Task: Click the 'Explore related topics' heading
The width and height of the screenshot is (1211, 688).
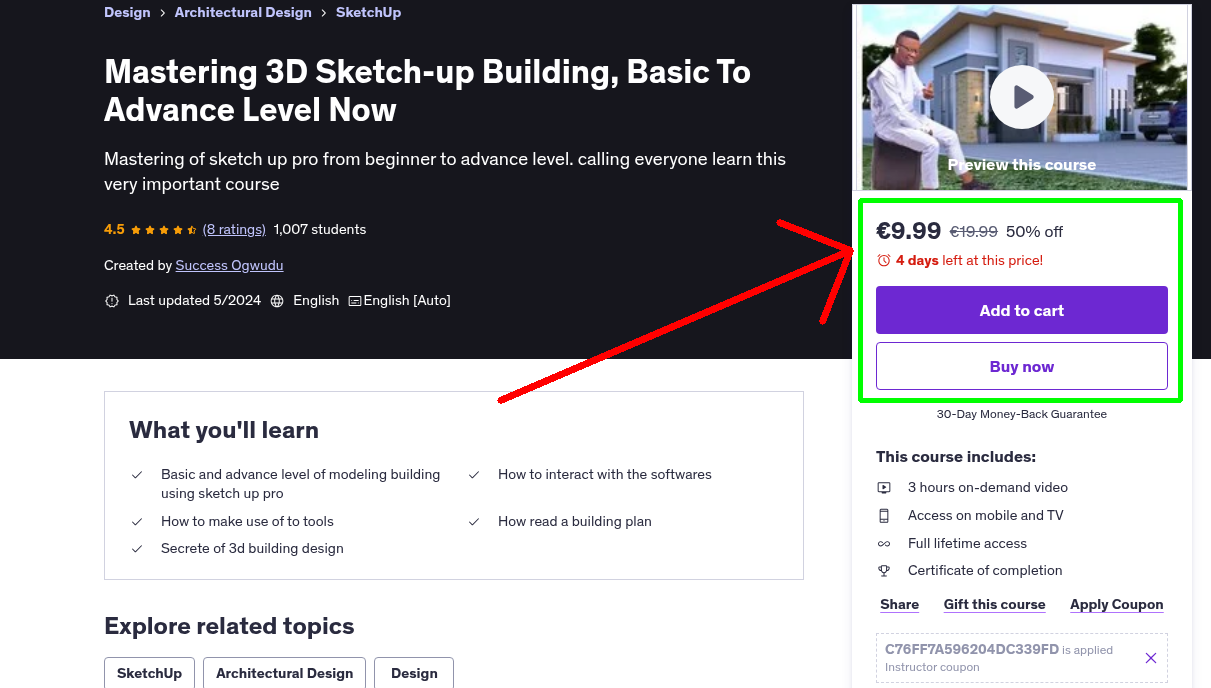Action: pyautogui.click(x=229, y=627)
